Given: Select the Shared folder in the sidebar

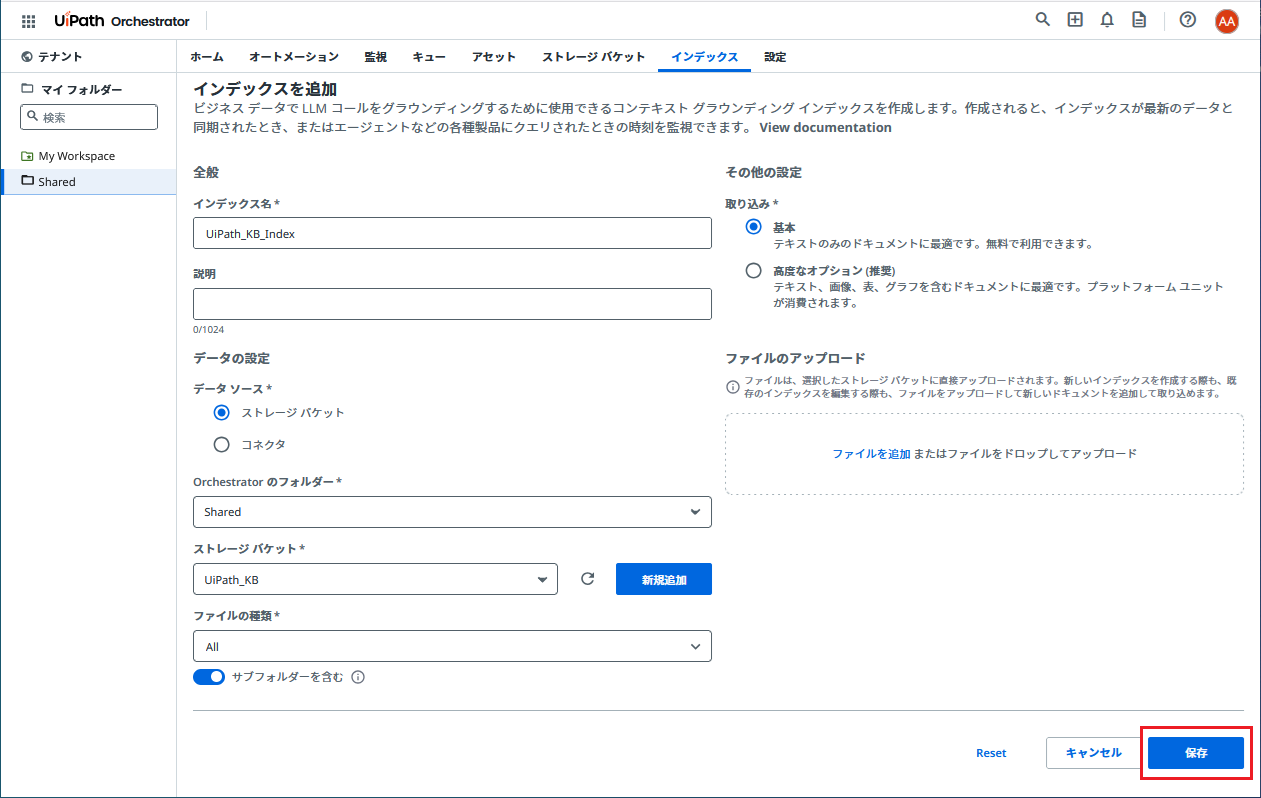Looking at the screenshot, I should [x=88, y=182].
